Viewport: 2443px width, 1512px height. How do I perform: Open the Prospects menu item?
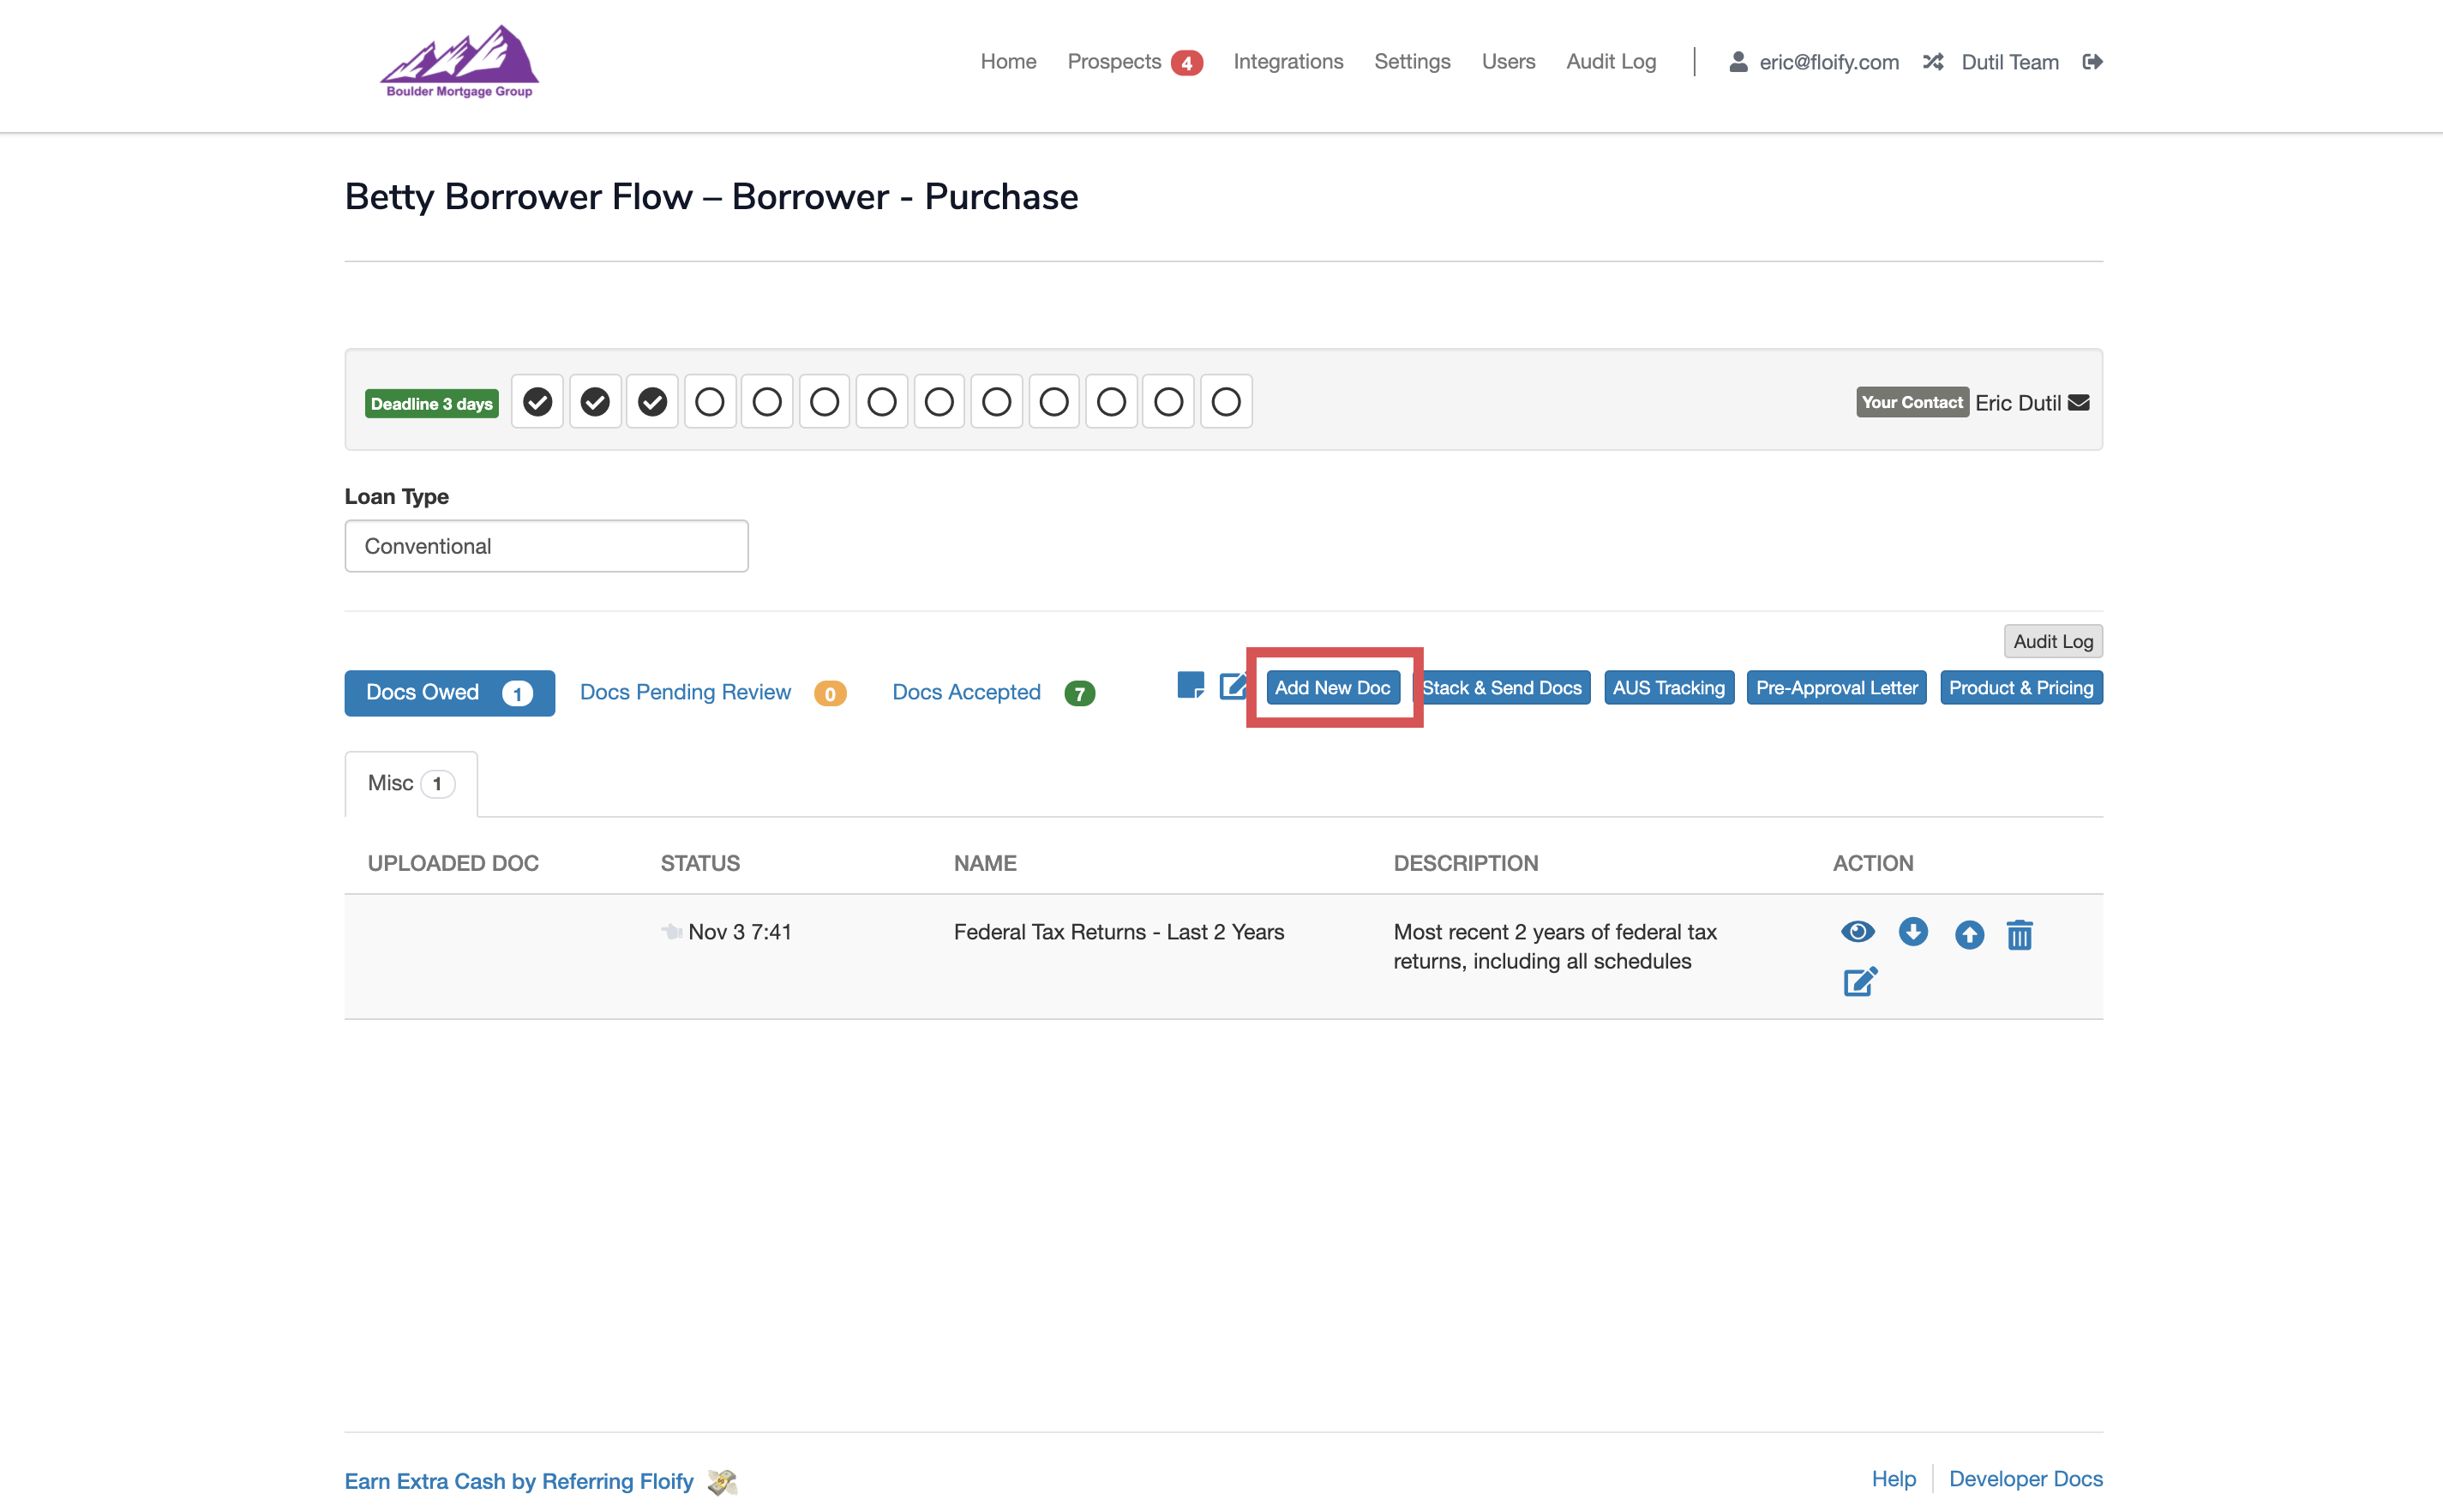point(1113,61)
